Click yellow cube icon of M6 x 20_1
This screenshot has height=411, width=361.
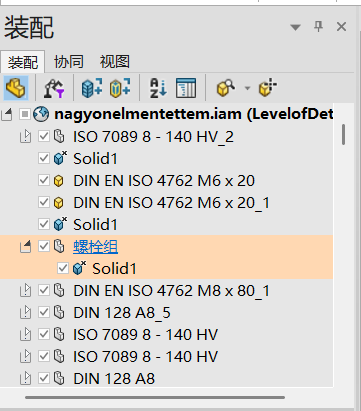pos(59,203)
